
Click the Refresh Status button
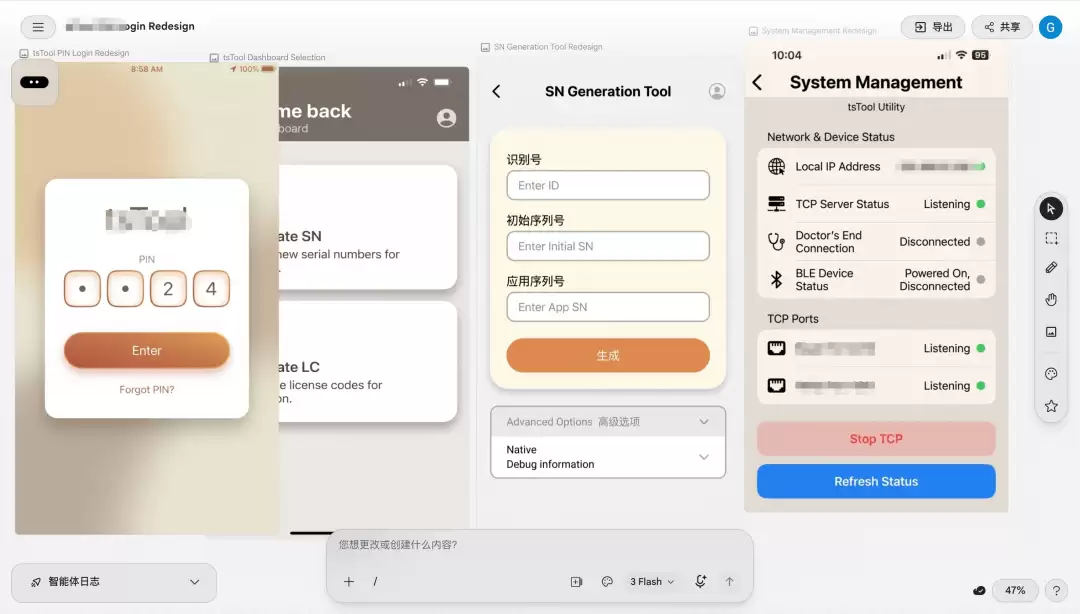[876, 482]
